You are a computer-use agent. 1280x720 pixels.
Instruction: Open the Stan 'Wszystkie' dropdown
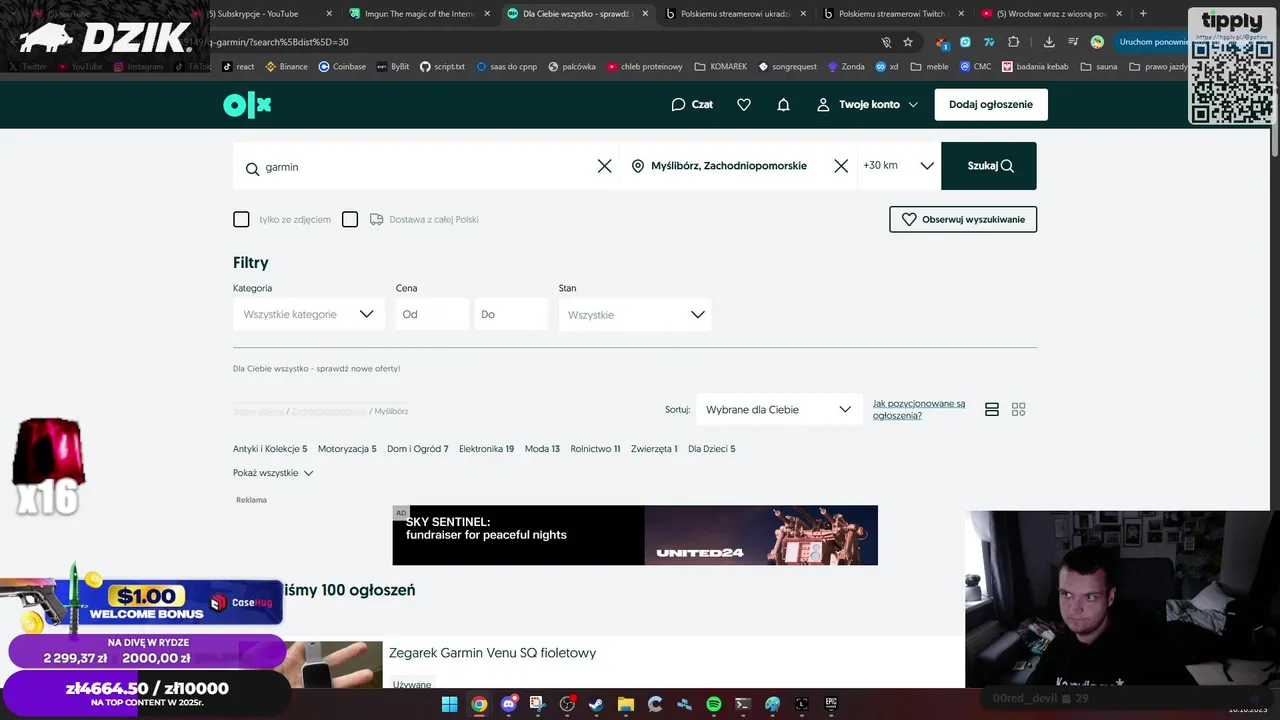coord(635,314)
